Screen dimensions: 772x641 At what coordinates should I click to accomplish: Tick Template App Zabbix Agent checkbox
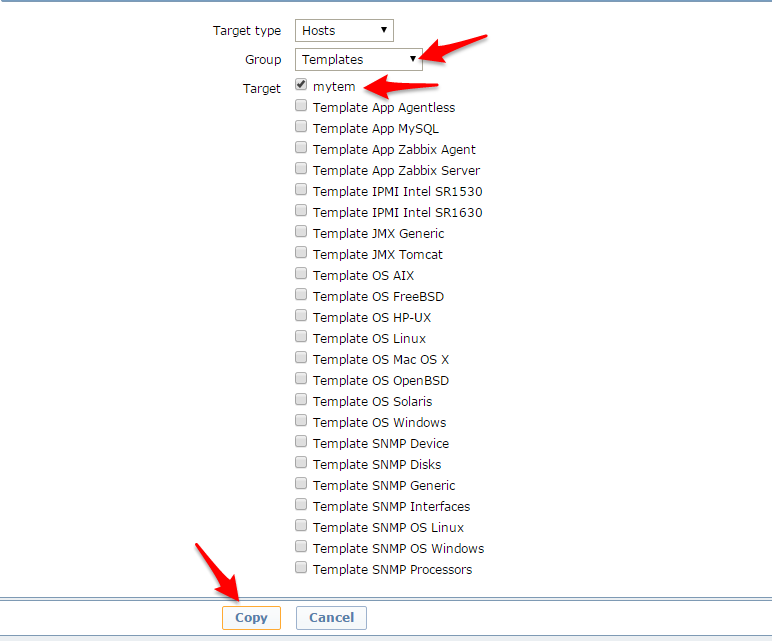pyautogui.click(x=301, y=149)
